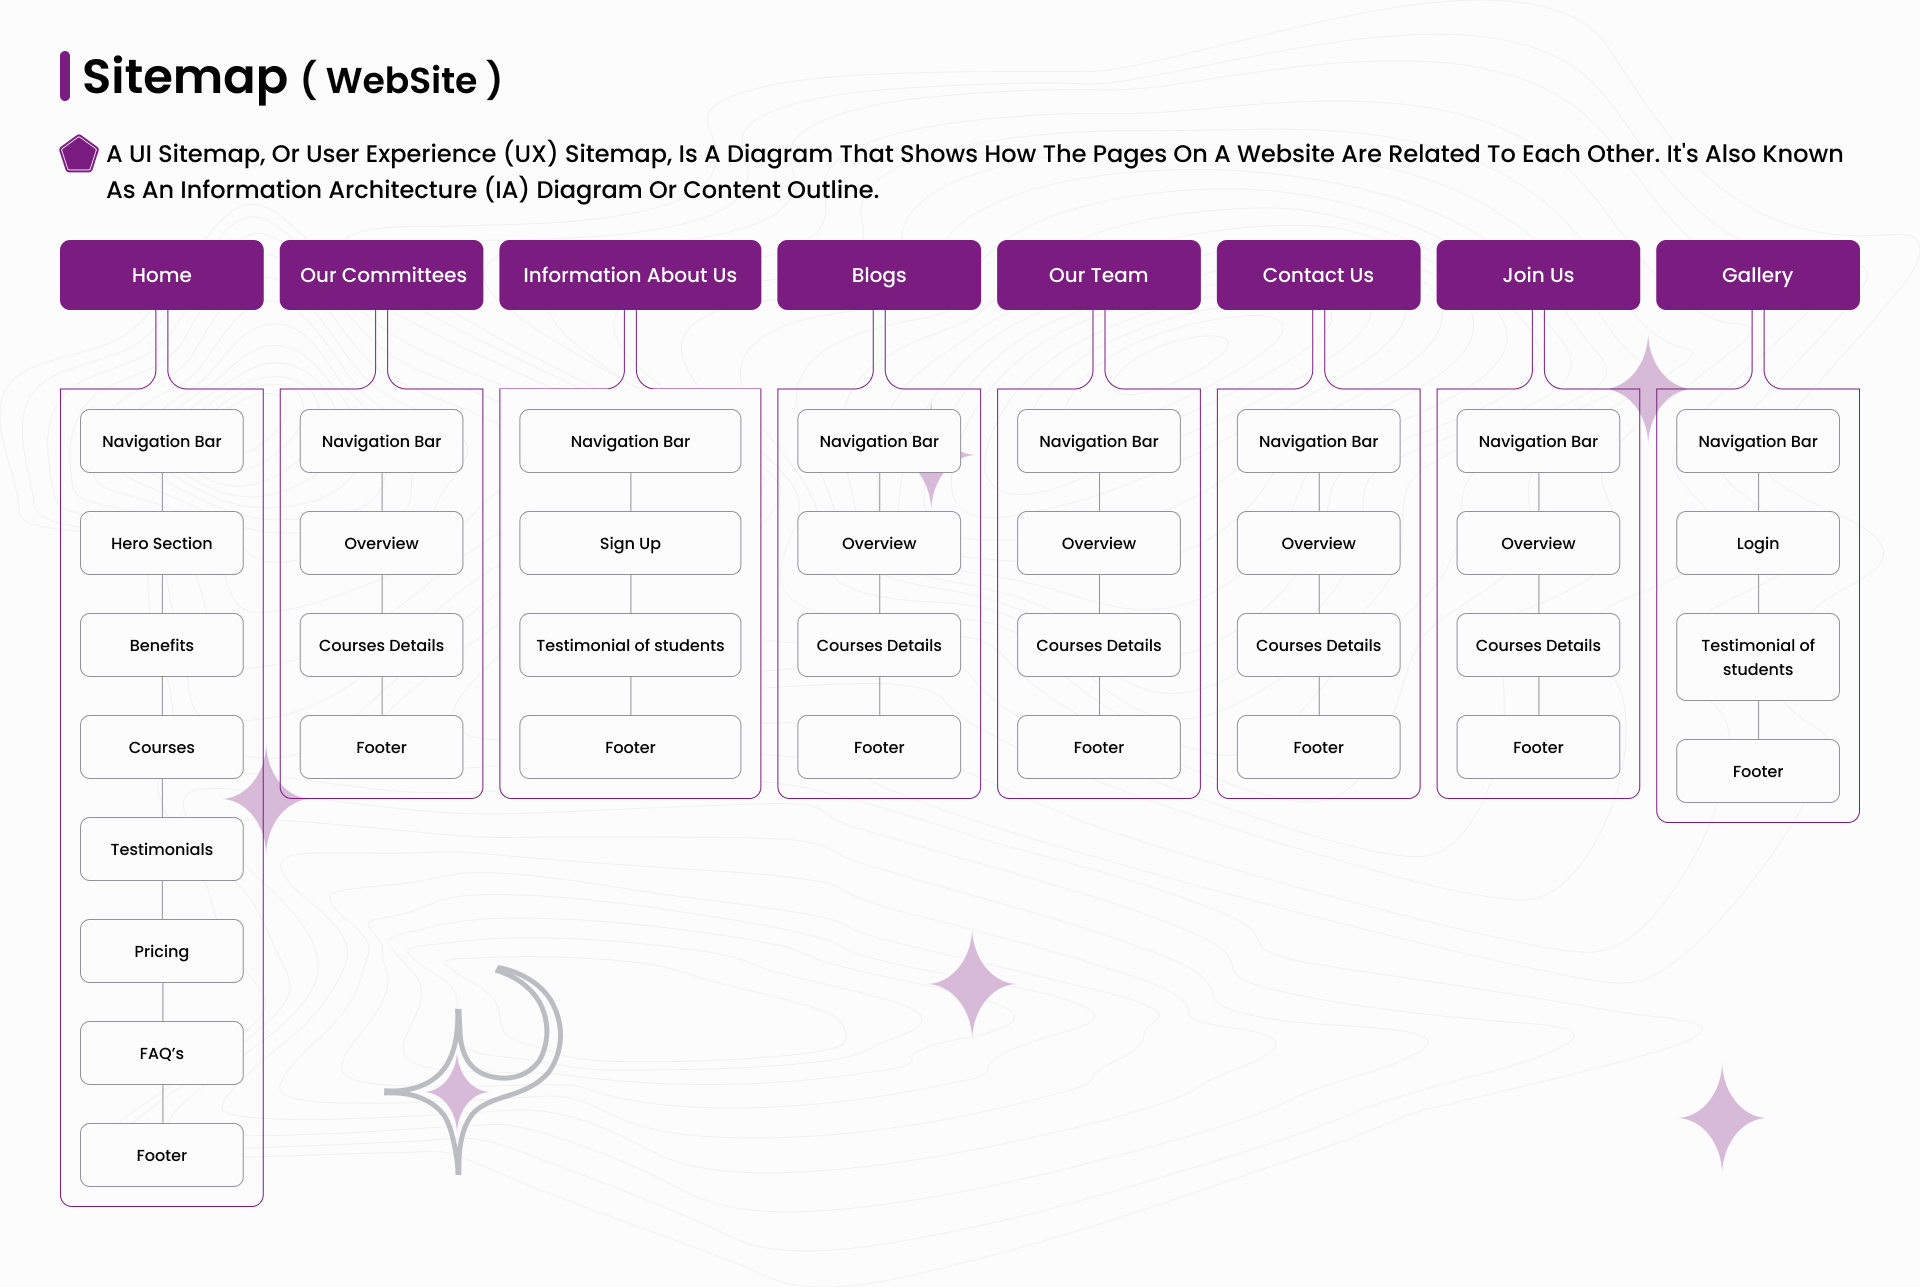Click the Gallery header box
Image resolution: width=1920 pixels, height=1287 pixels.
(x=1757, y=275)
